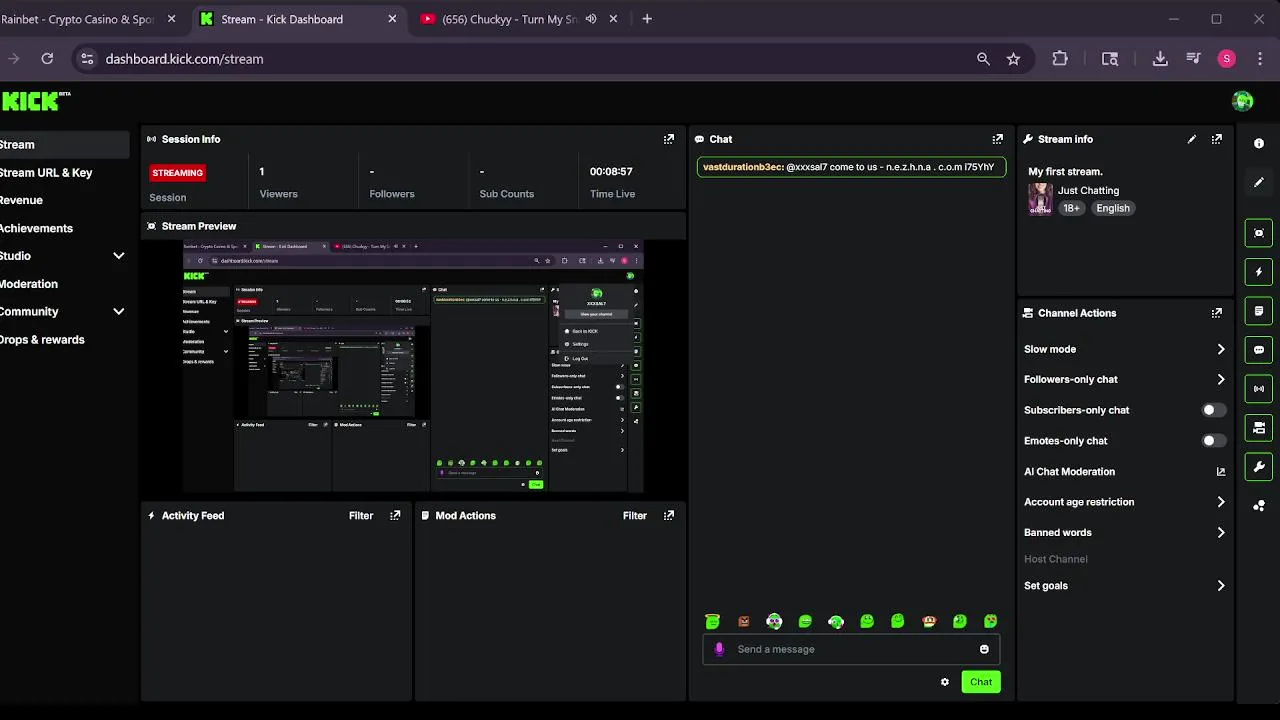1280x720 pixels.
Task: Open Slow mode options
Action: [1124, 349]
